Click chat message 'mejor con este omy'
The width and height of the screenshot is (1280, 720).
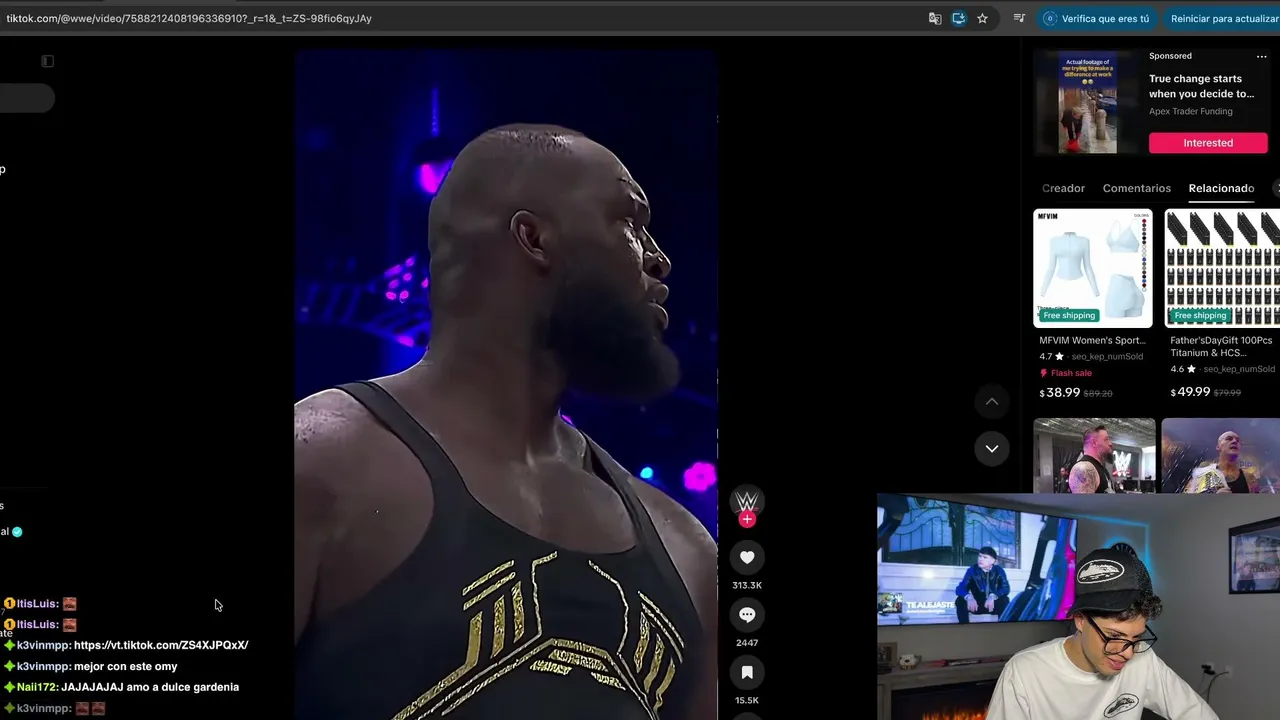tap(125, 666)
